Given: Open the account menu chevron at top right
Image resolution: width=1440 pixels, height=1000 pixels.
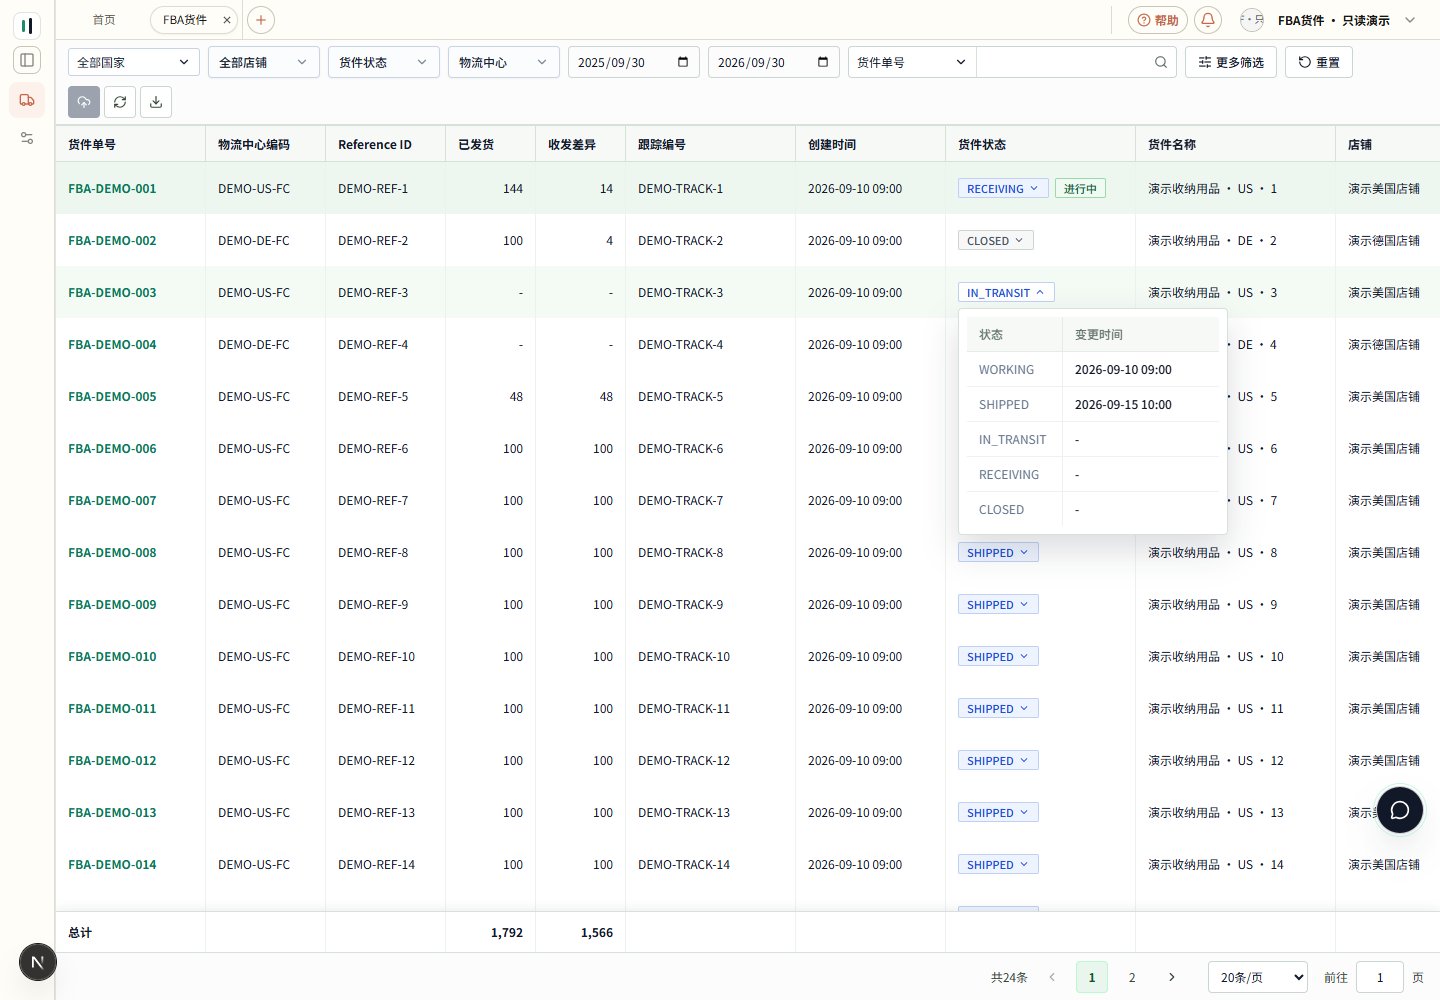Looking at the screenshot, I should [x=1410, y=20].
